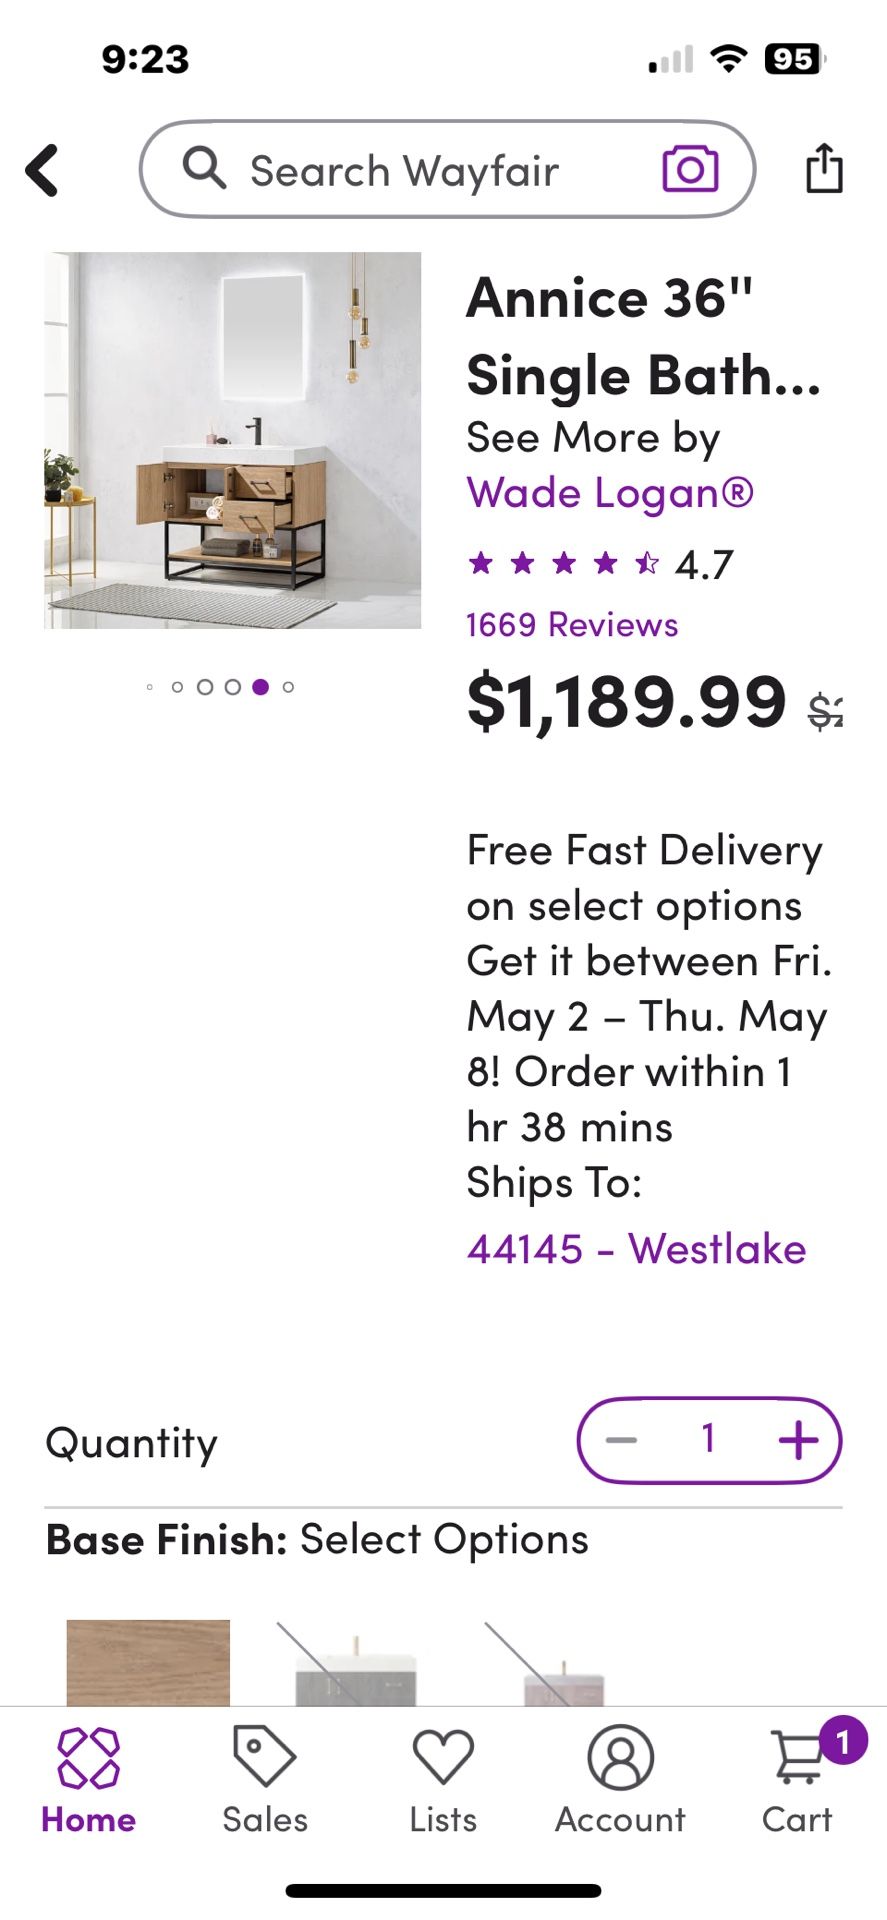Change ship-to location 44145 - Westlake

[636, 1249]
